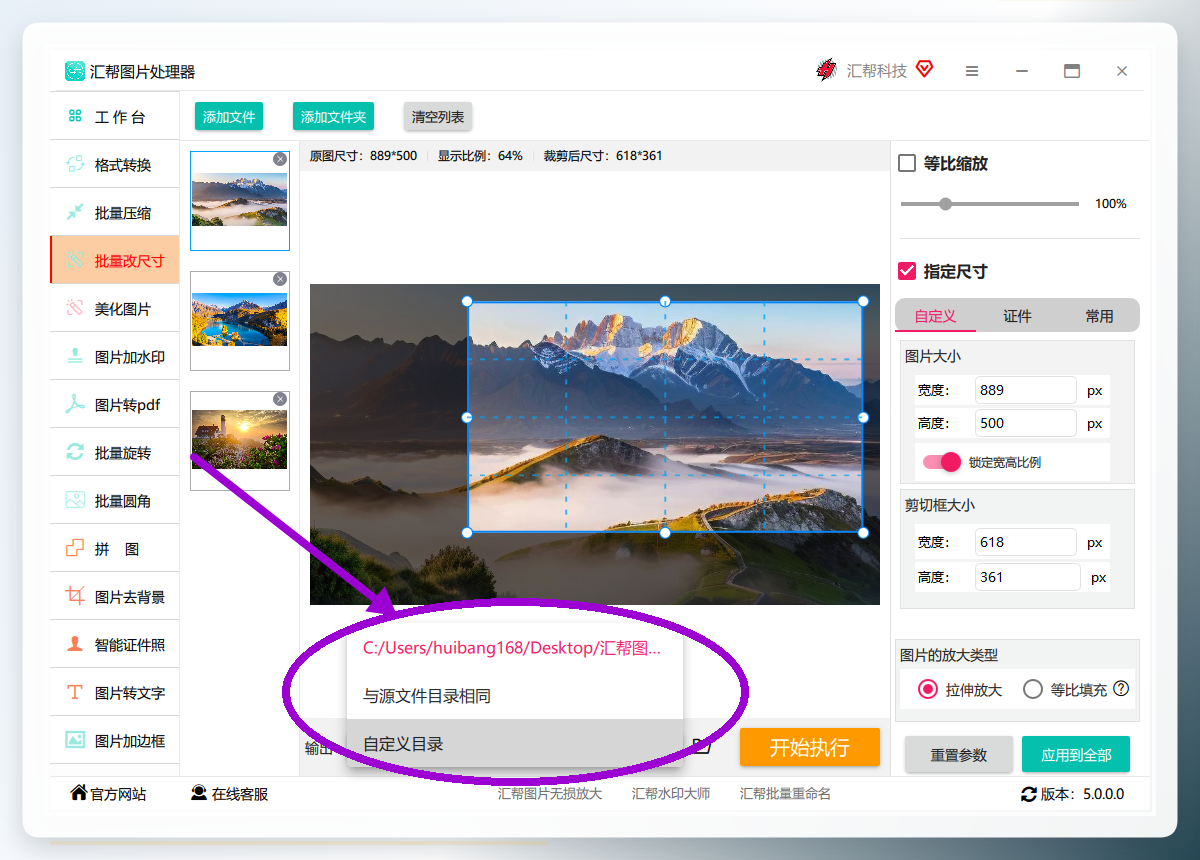Select 拉伸放大 radio button
Image resolution: width=1200 pixels, height=860 pixels.
click(x=928, y=689)
